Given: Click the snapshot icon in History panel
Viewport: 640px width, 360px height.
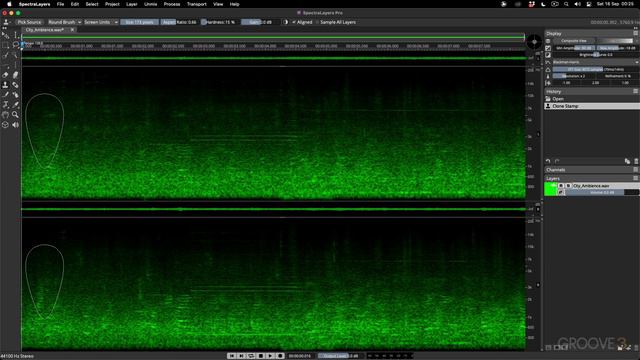Looking at the screenshot, I should pyautogui.click(x=627, y=161).
